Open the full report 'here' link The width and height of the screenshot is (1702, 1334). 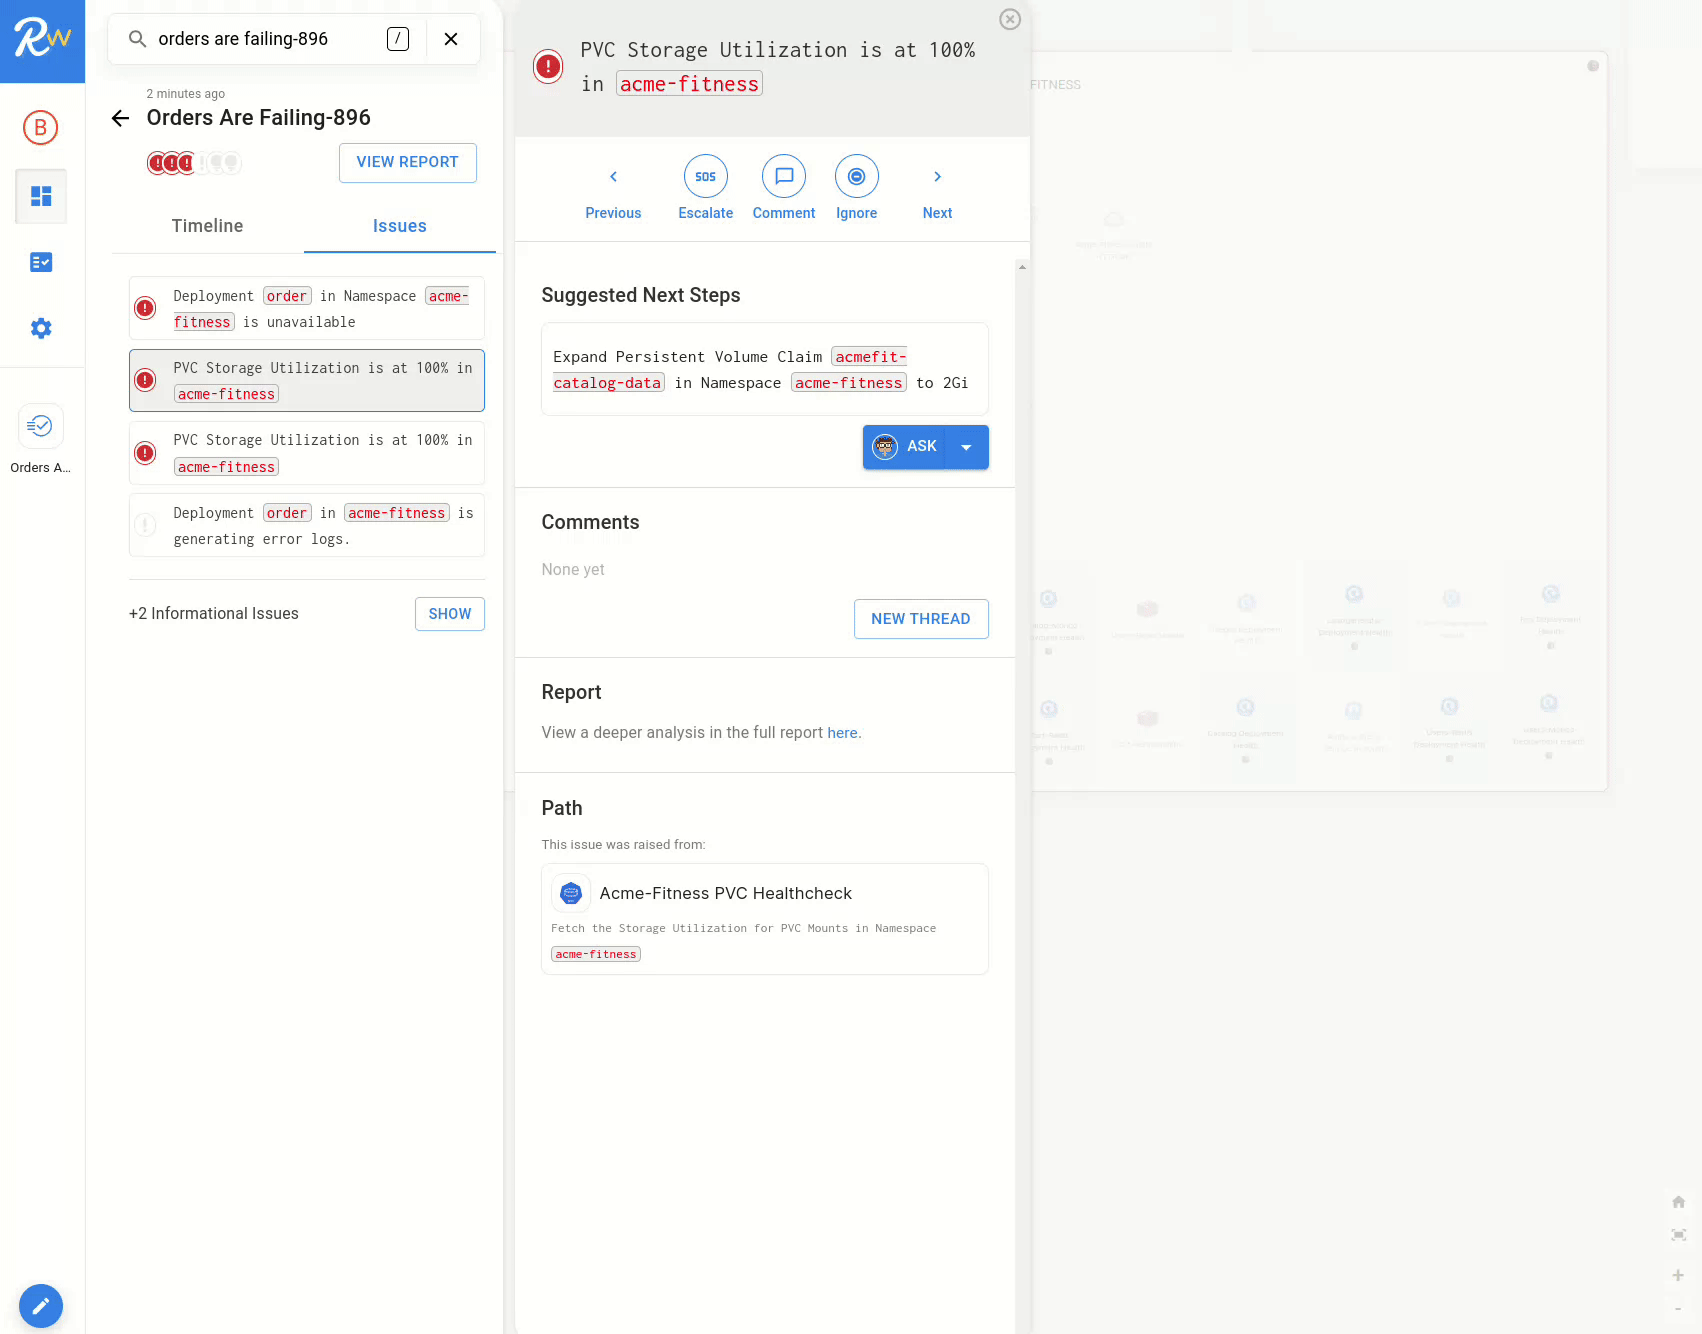coord(842,733)
